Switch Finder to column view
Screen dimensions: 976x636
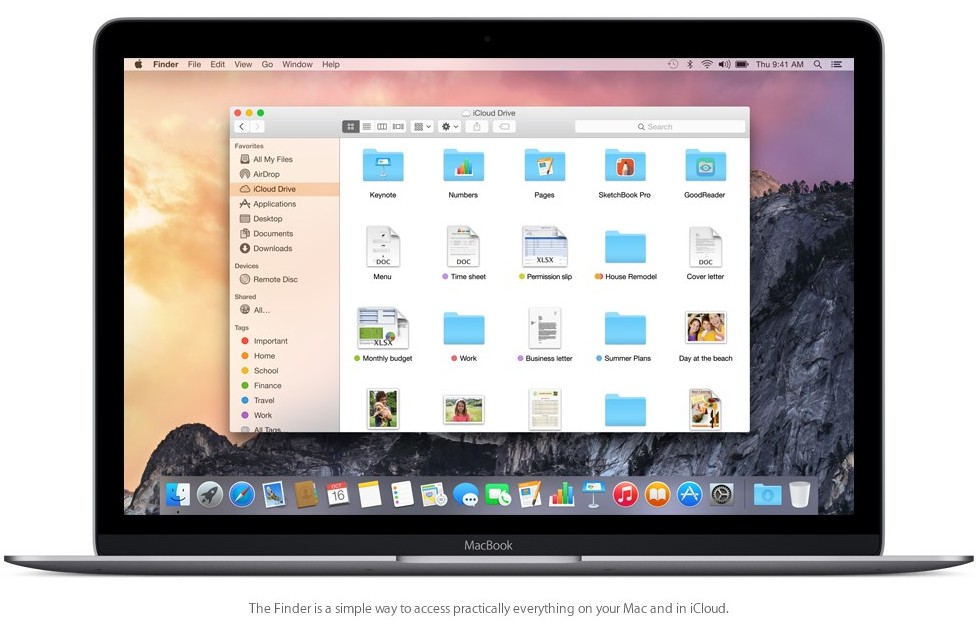(382, 126)
